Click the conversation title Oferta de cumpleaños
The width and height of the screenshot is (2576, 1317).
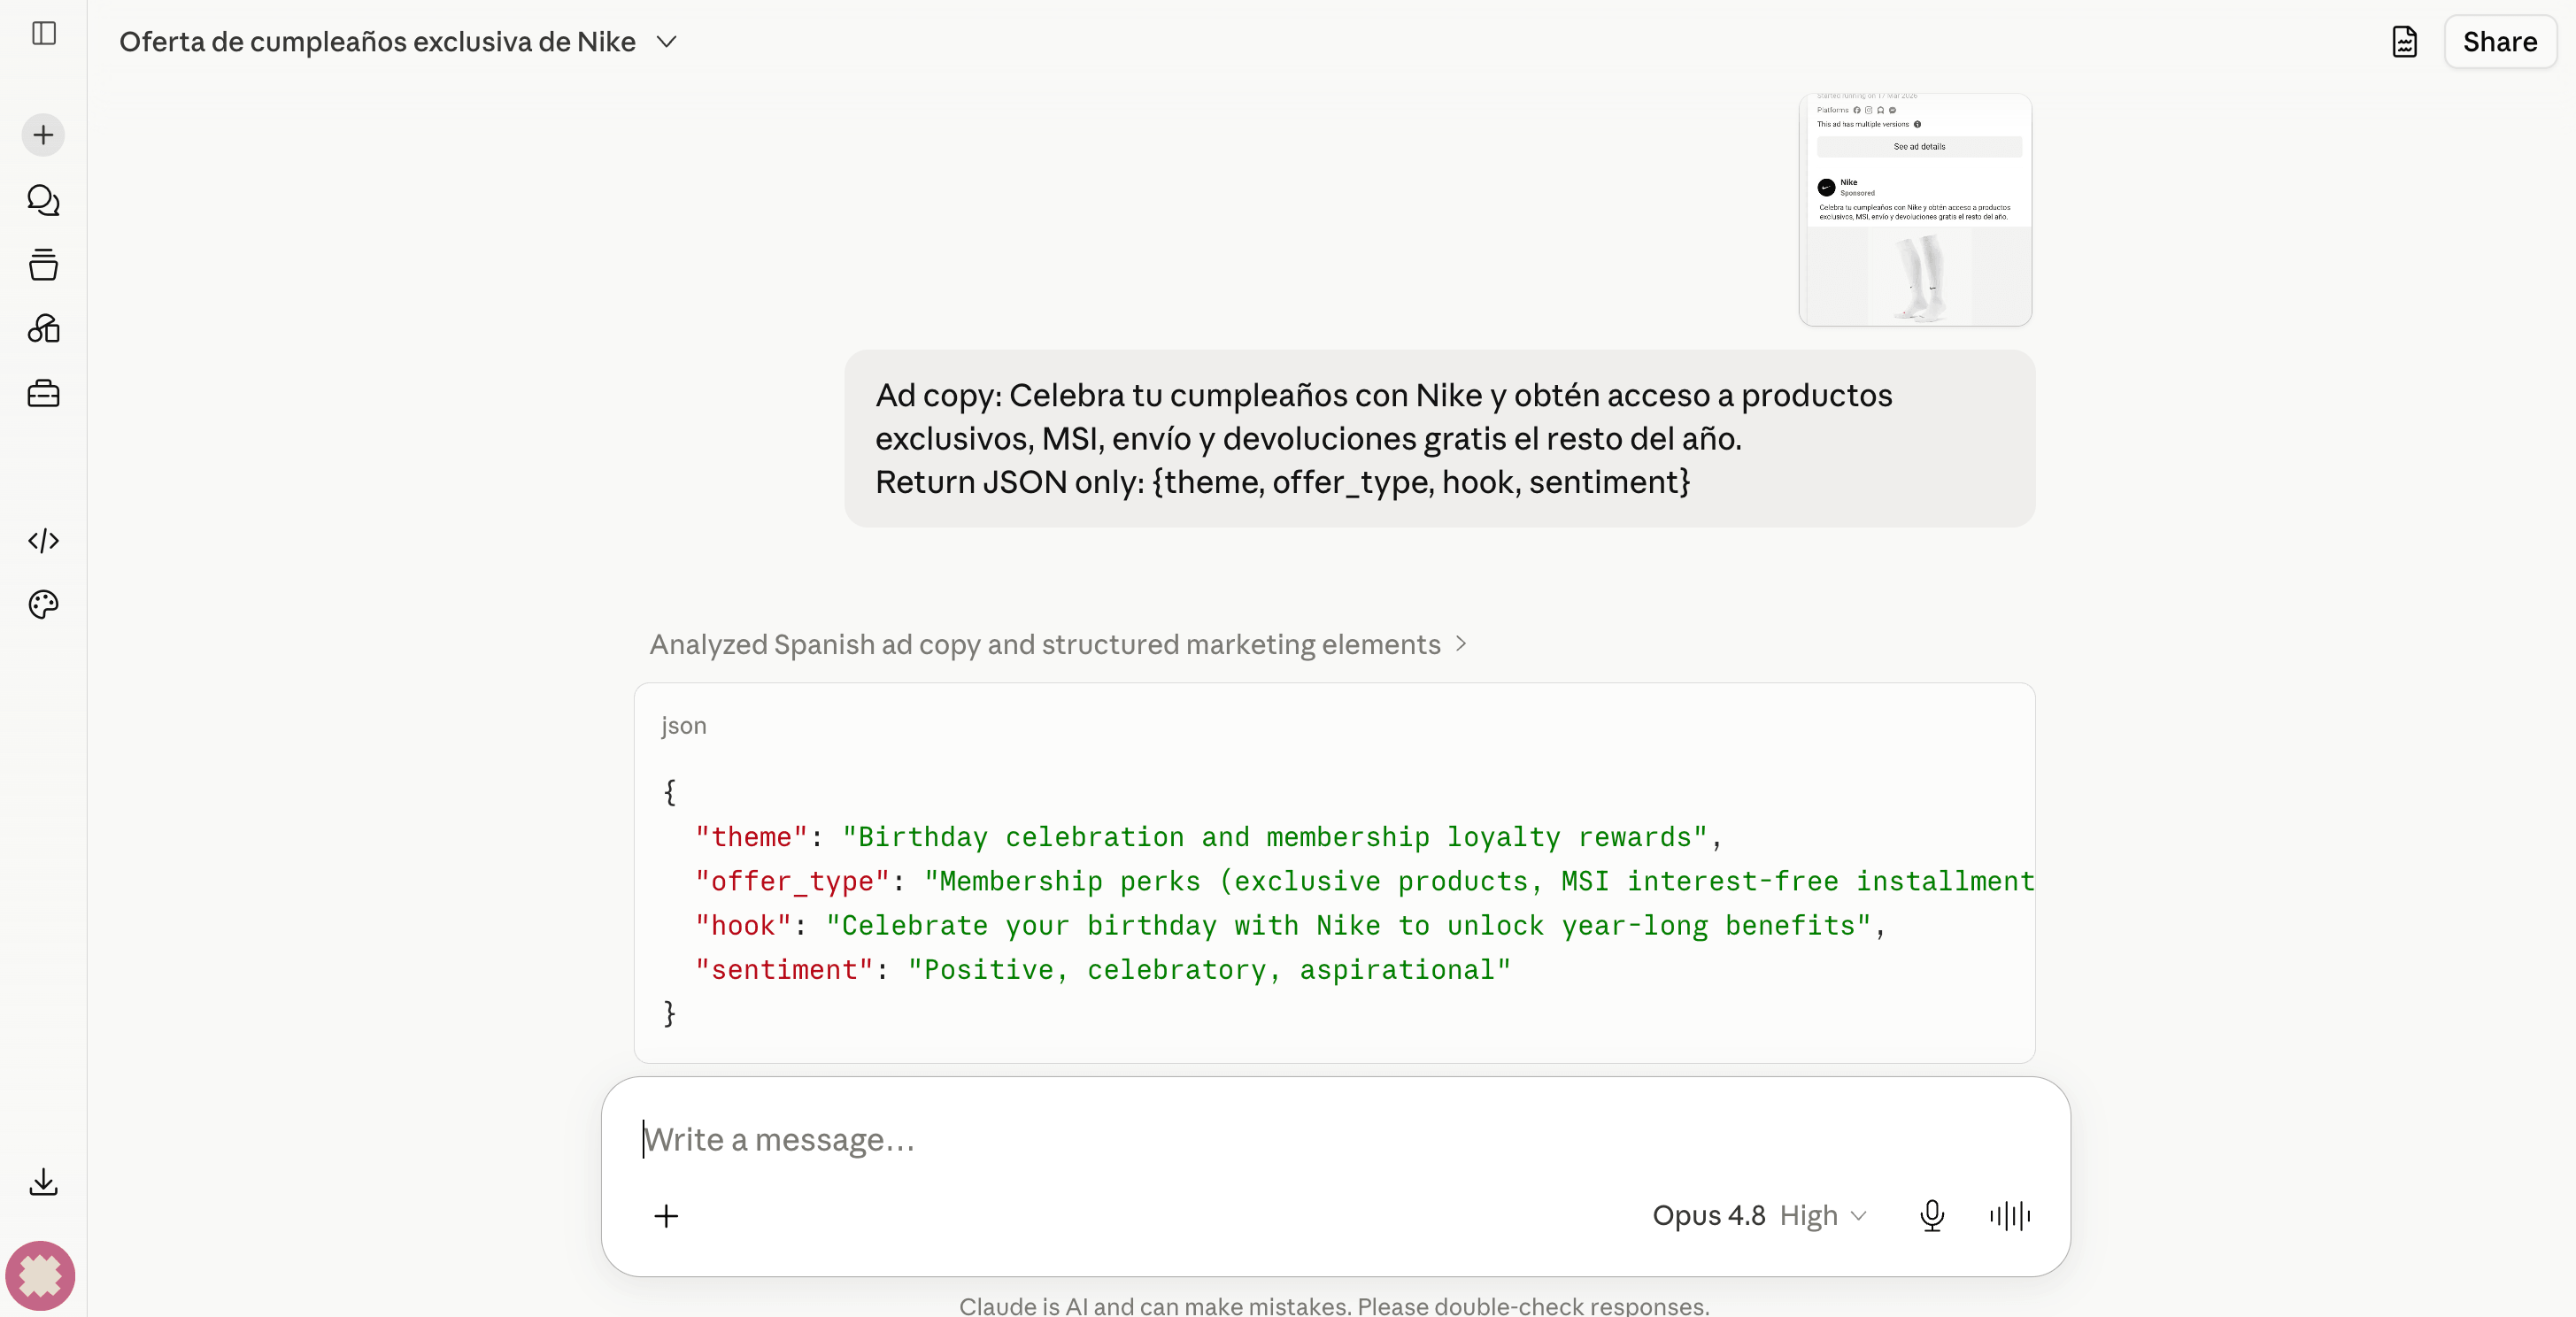pyautogui.click(x=377, y=42)
